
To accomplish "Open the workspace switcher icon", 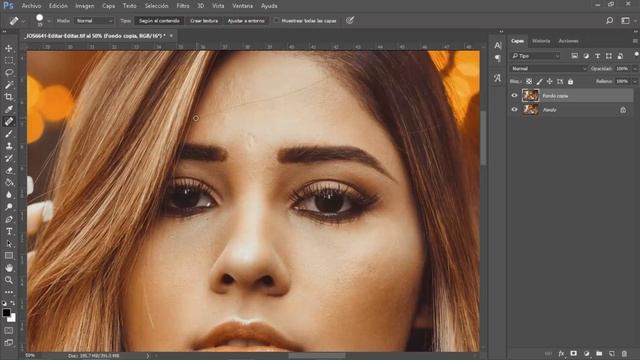I will point(625,20).
